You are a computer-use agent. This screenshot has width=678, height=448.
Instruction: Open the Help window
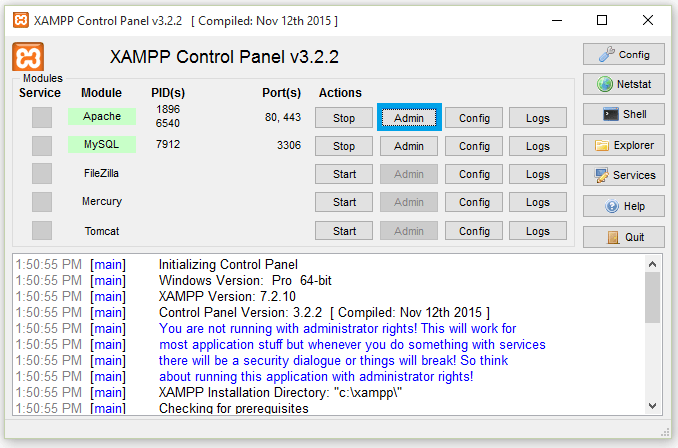pos(623,206)
